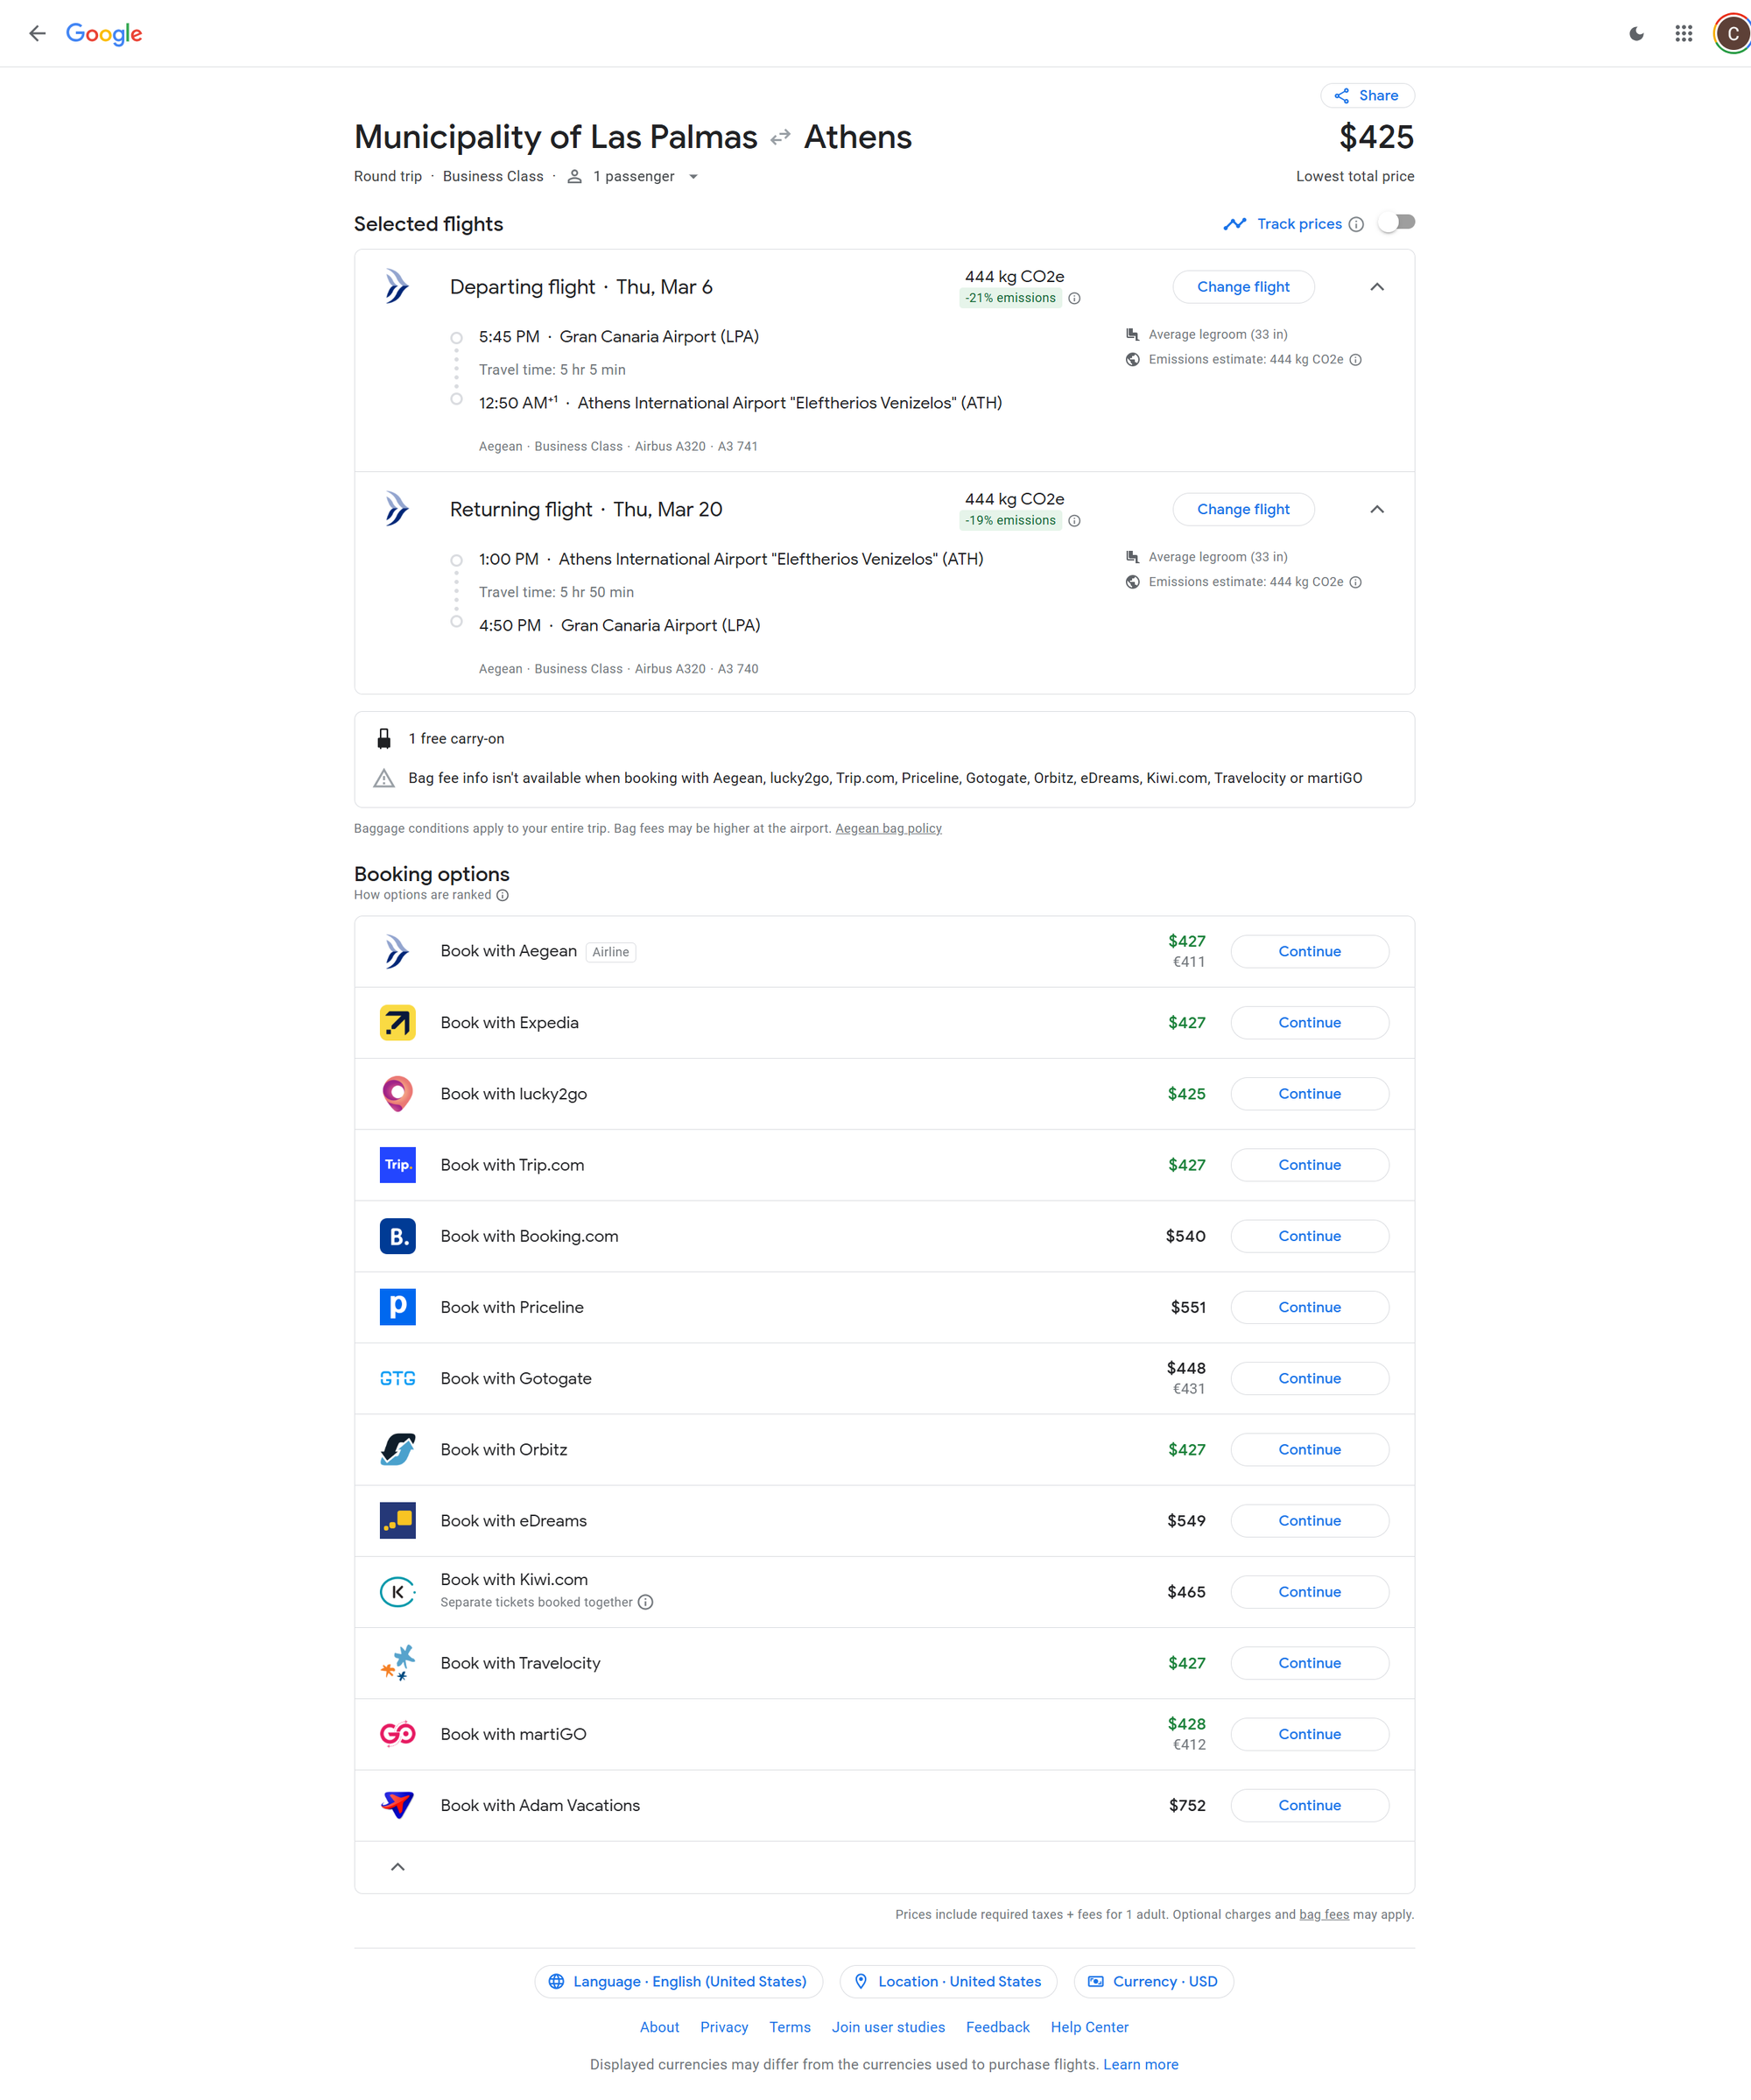Click the back arrow icon

(37, 33)
